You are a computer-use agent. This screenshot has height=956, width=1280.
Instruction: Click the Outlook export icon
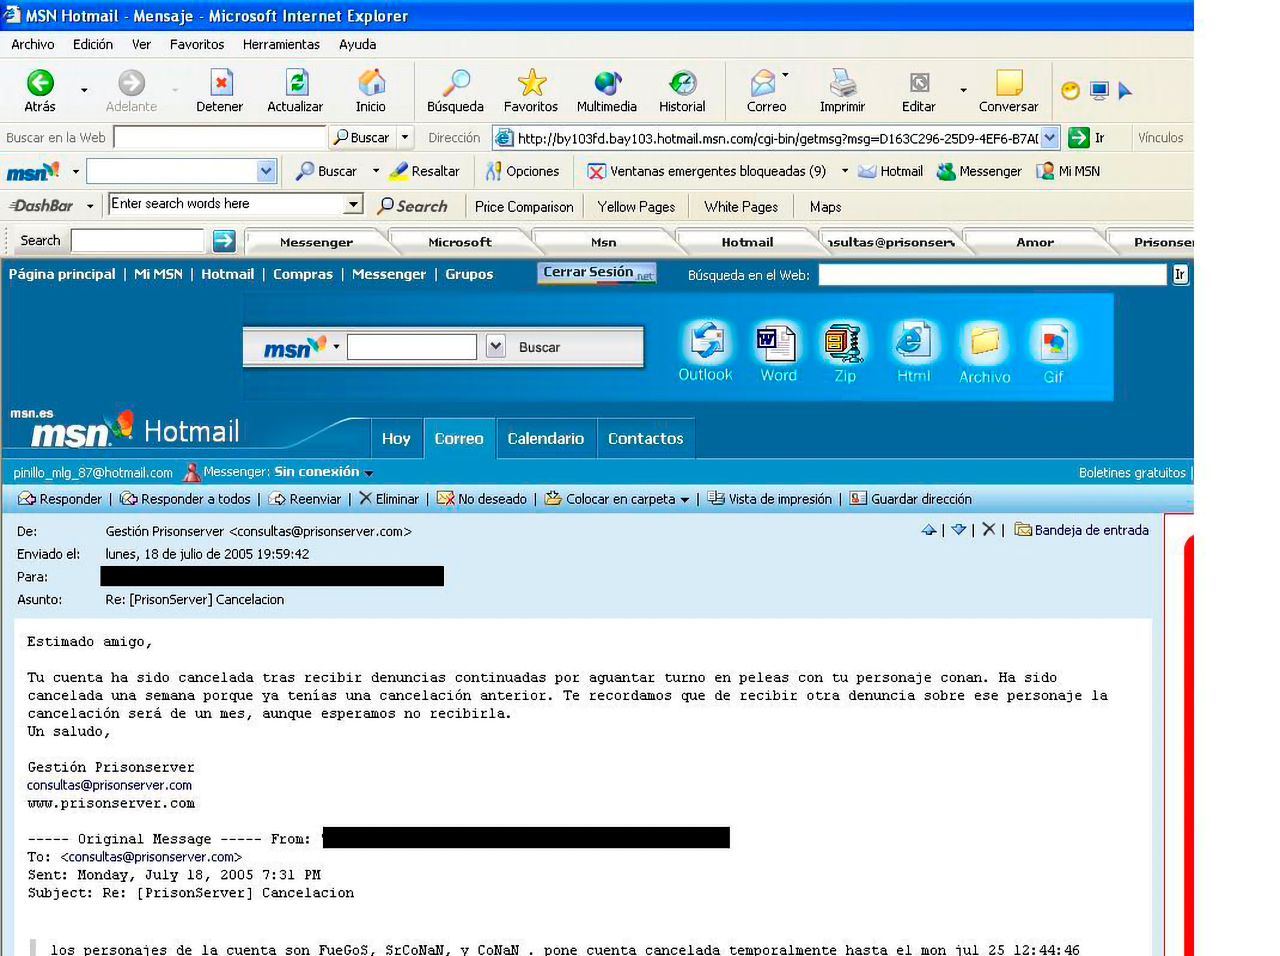706,352
